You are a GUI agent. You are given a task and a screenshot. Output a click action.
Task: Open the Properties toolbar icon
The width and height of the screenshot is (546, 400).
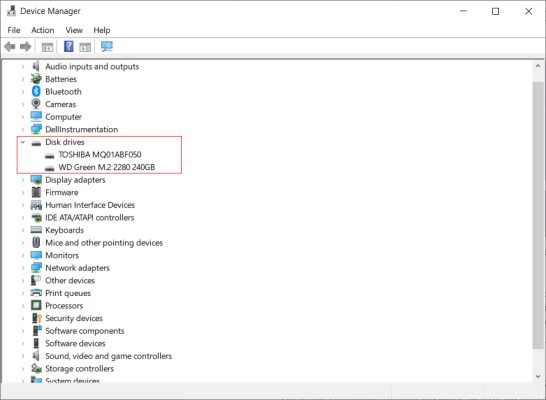coord(47,47)
